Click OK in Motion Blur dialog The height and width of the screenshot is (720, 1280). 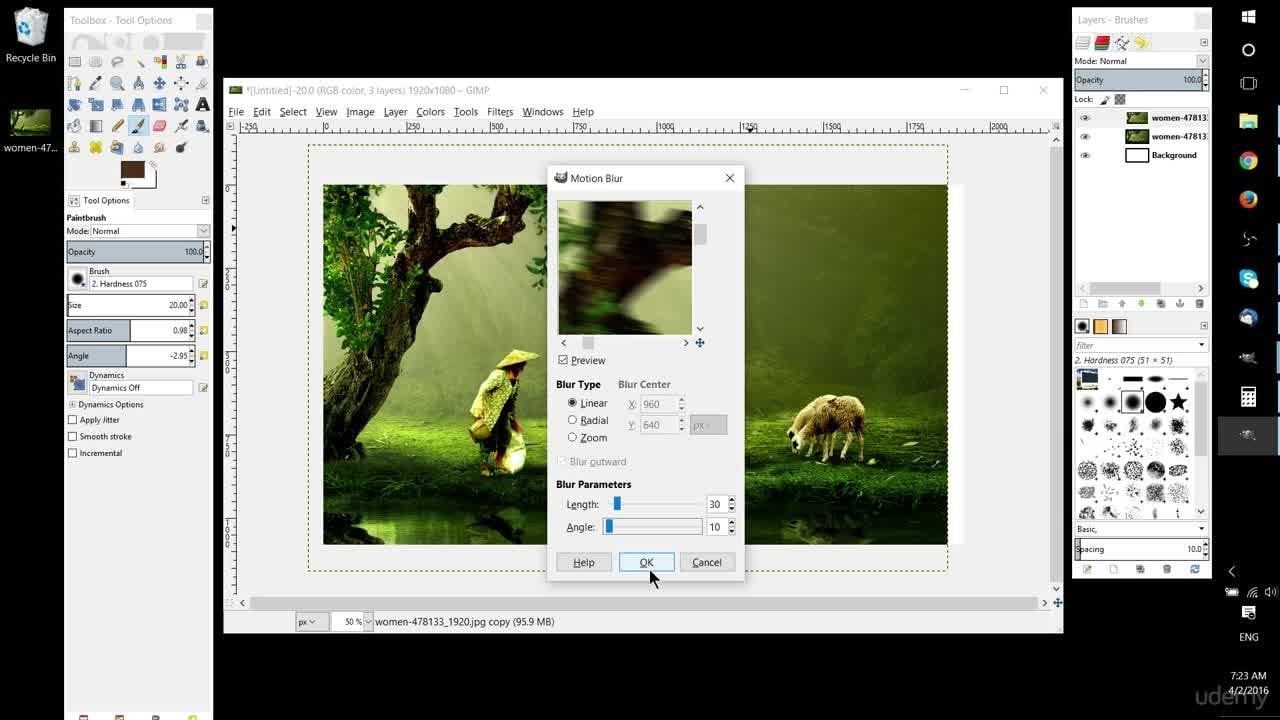click(646, 562)
